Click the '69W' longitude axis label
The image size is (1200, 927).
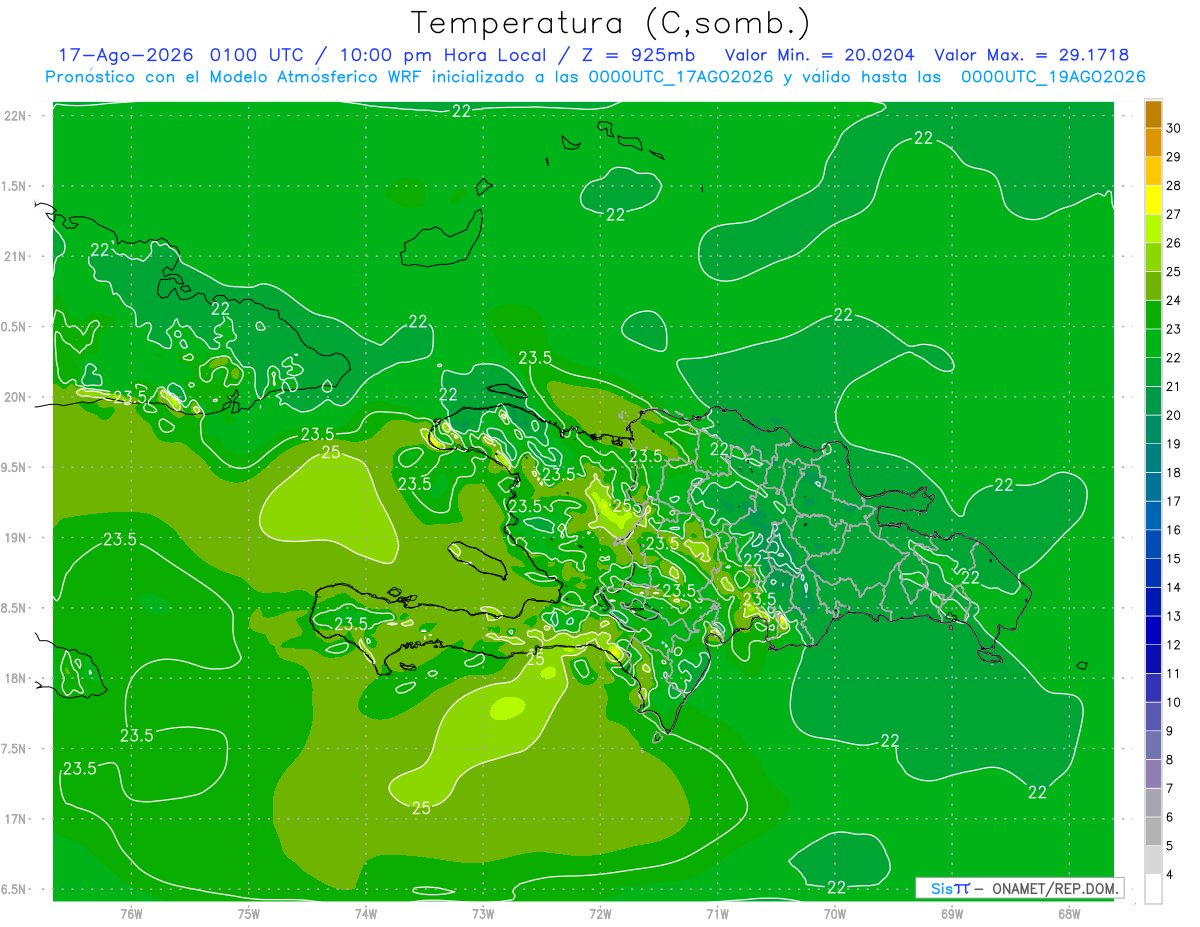[x=952, y=914]
